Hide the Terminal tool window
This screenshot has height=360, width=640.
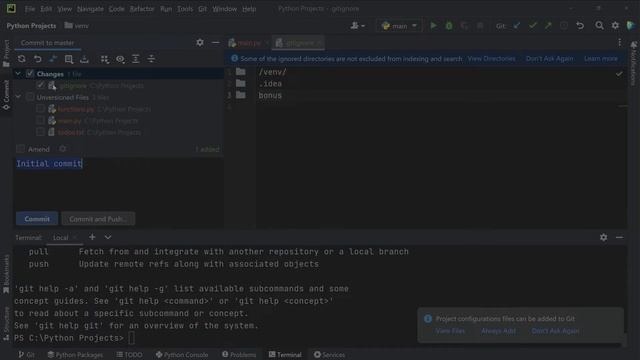pos(619,237)
